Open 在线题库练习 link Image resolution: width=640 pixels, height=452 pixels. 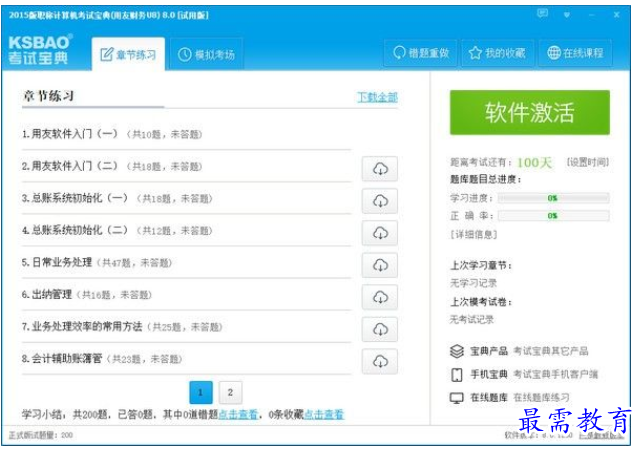click(x=541, y=397)
